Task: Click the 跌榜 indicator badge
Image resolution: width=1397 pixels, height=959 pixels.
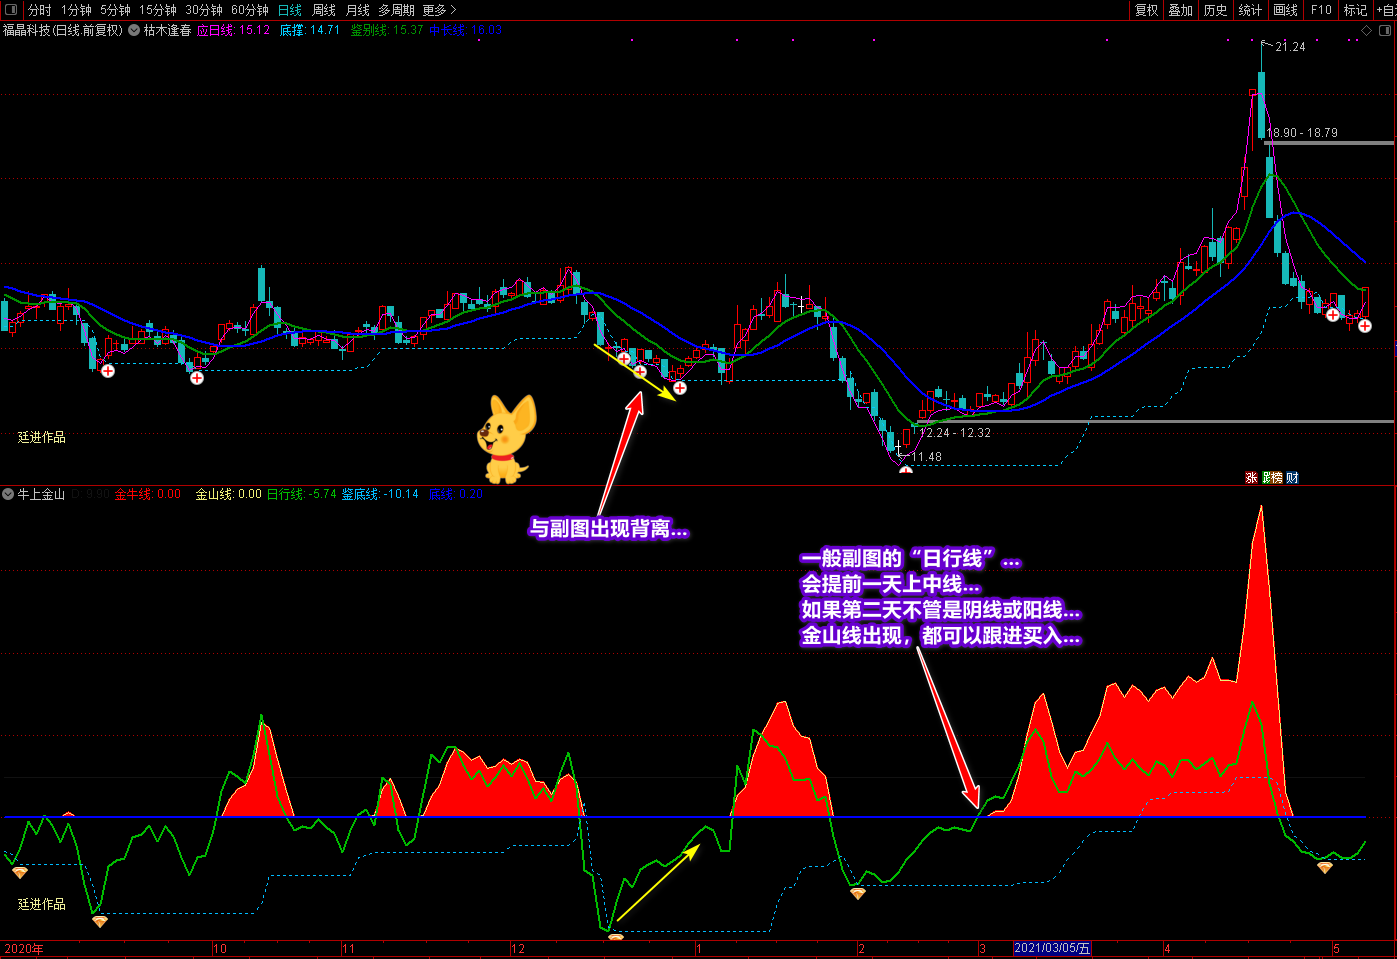Action: coord(1272,478)
